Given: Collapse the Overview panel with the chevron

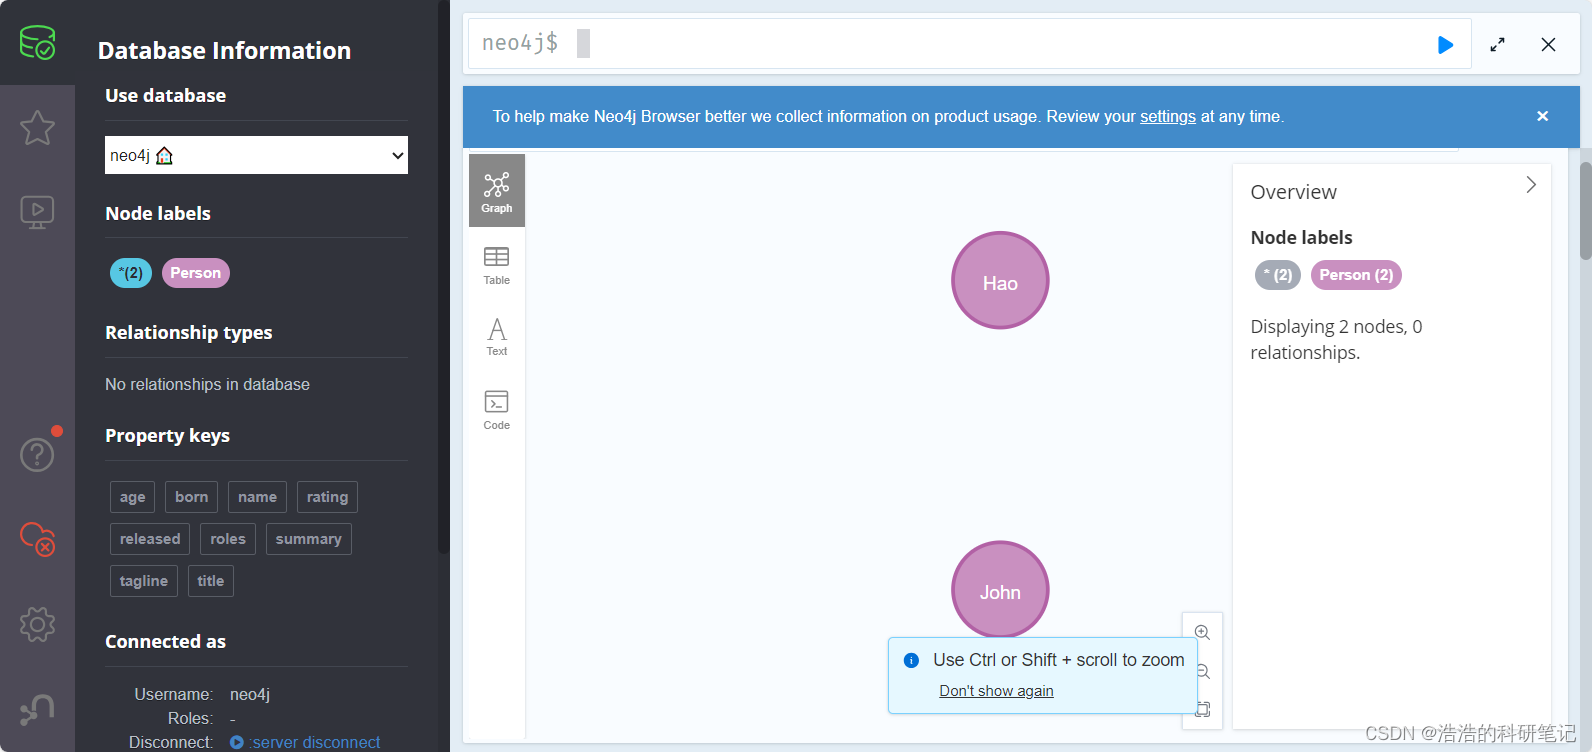Looking at the screenshot, I should click(x=1530, y=185).
